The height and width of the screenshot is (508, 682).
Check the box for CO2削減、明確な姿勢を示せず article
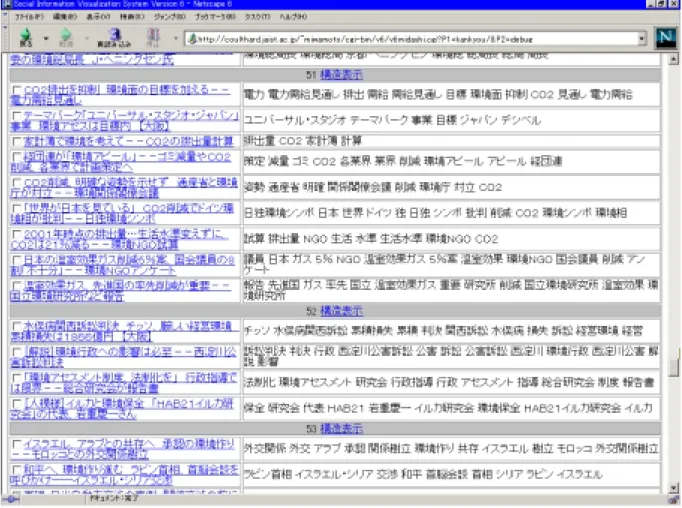click(x=17, y=183)
